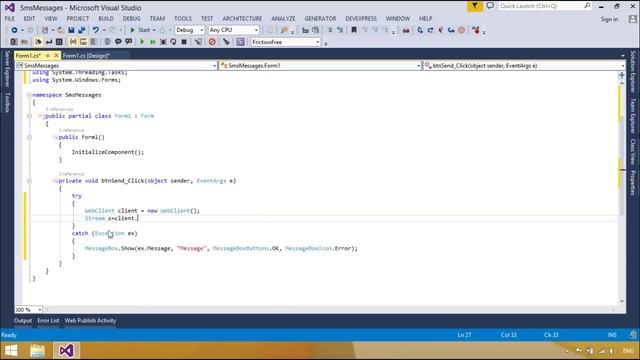Open the Toolbox side tab
Image resolution: width=640 pixels, height=360 pixels.
pos(7,102)
